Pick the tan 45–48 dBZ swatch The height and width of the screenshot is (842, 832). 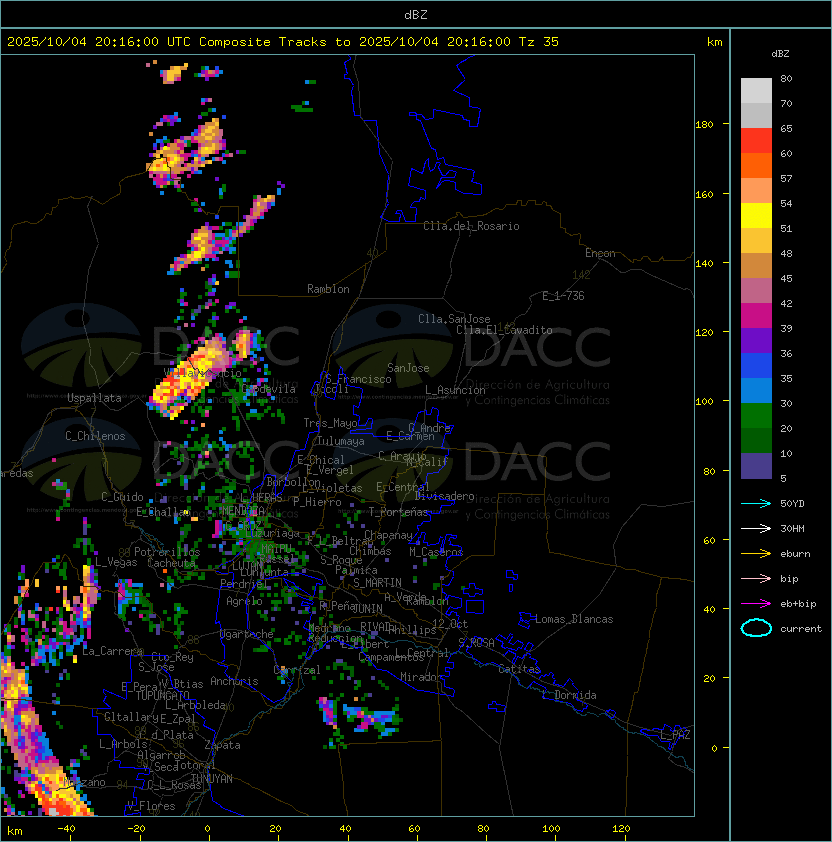756,266
